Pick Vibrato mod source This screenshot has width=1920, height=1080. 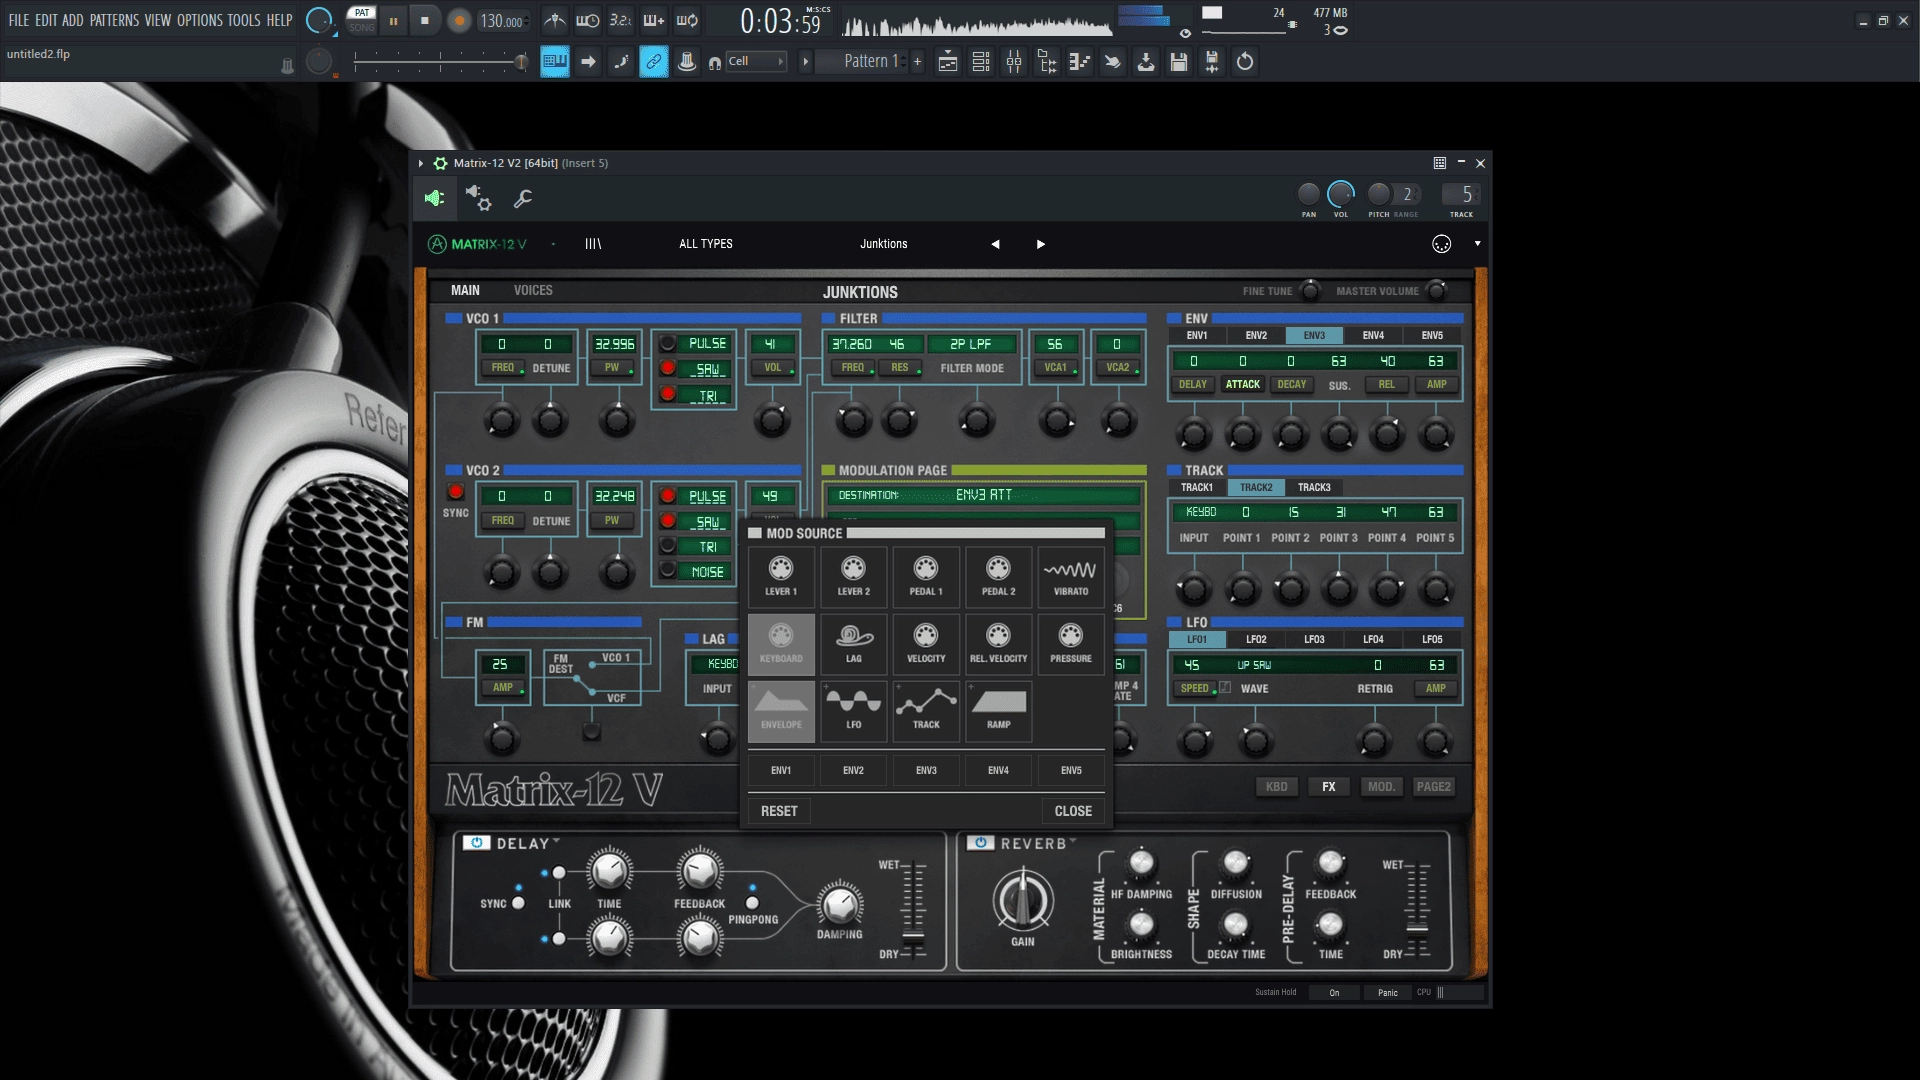pyautogui.click(x=1070, y=577)
